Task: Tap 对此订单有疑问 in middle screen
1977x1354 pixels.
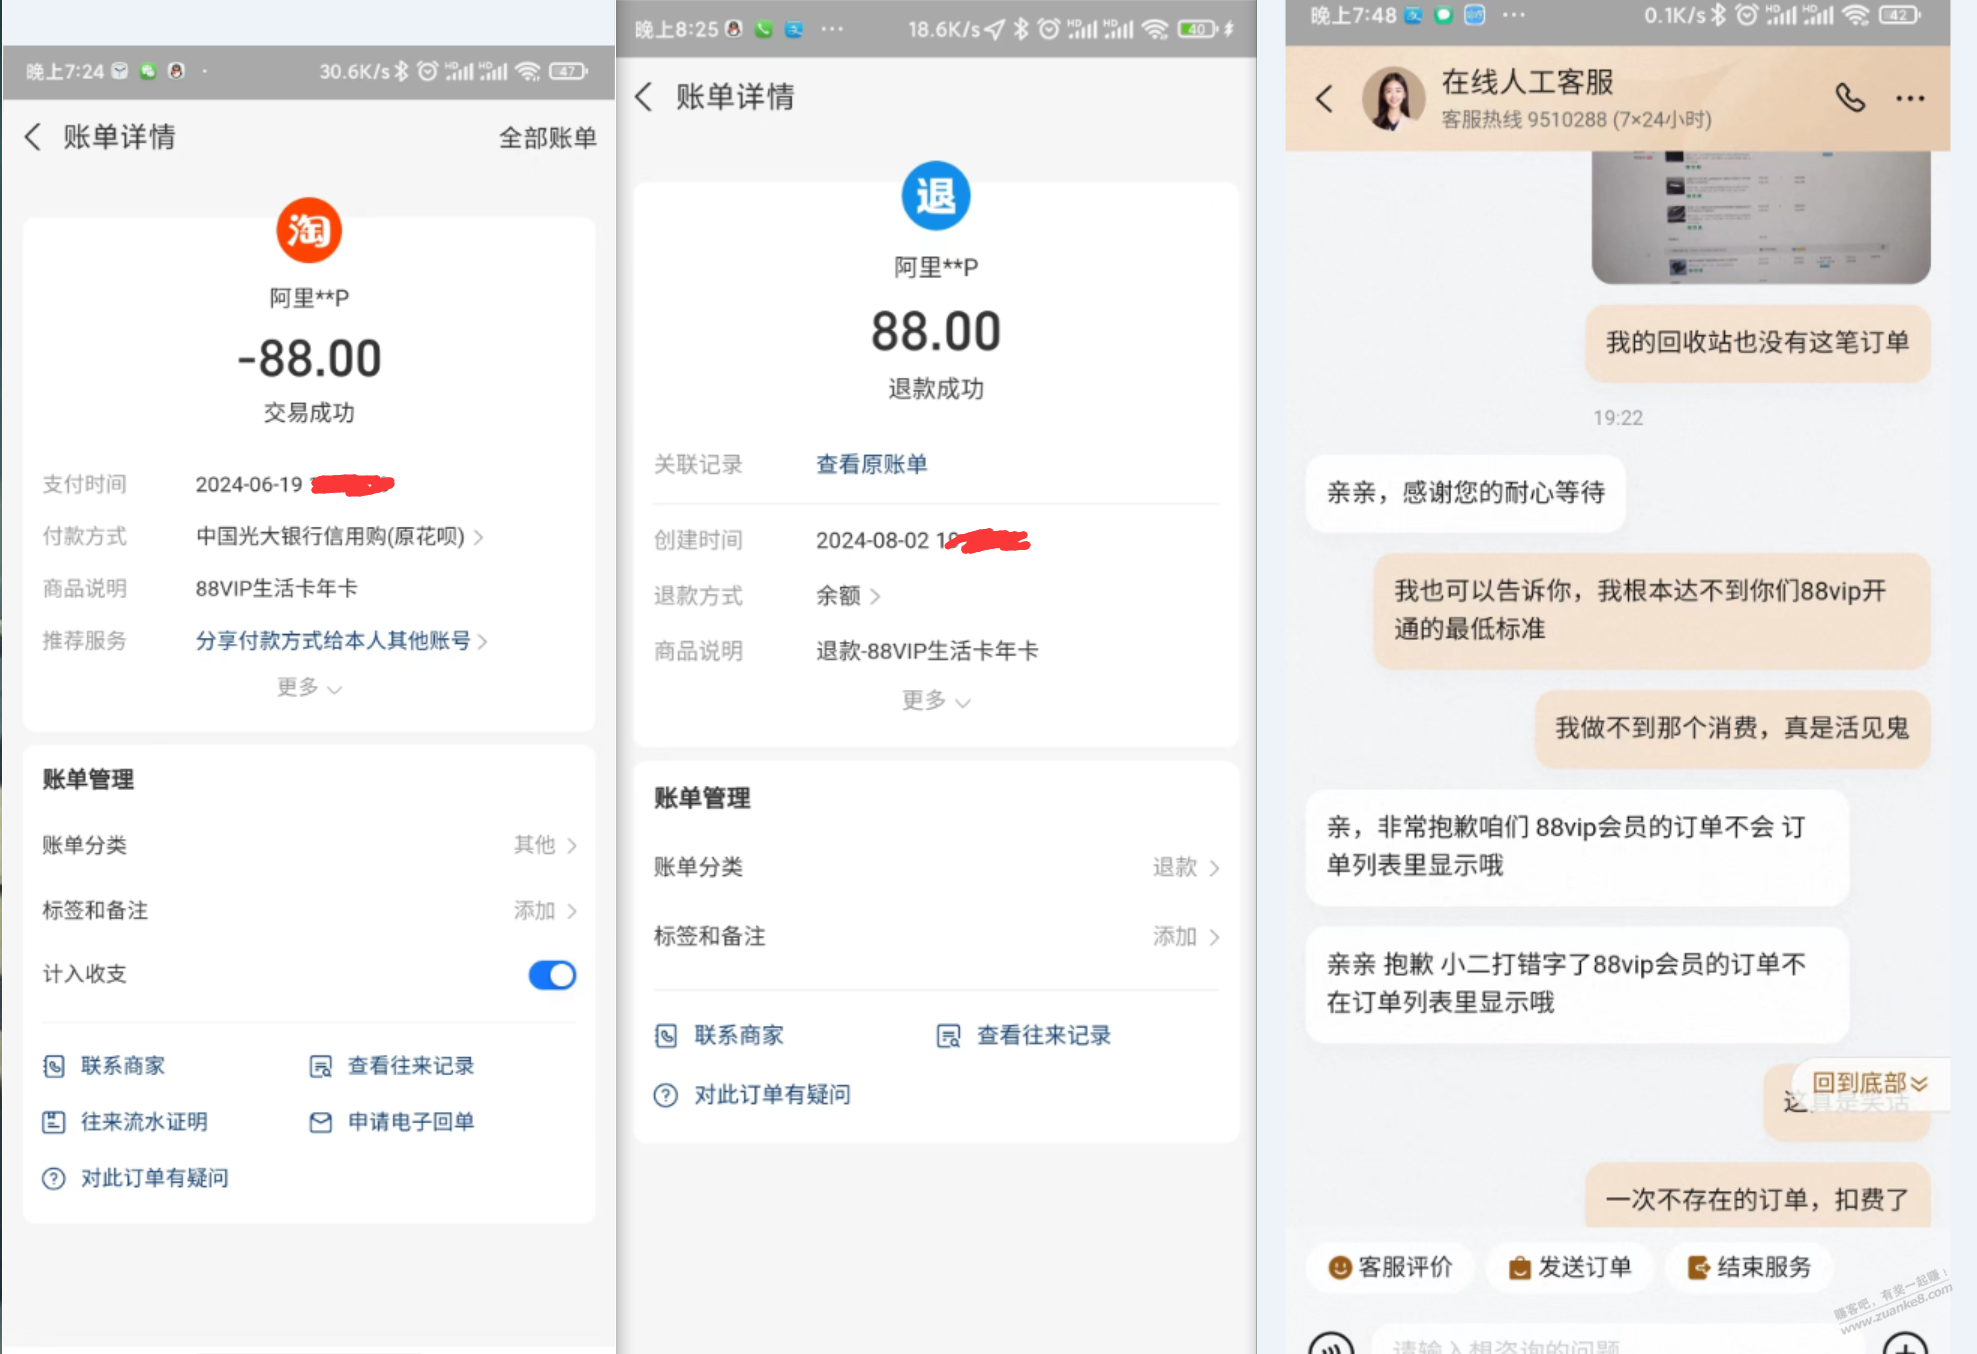Action: point(752,1095)
